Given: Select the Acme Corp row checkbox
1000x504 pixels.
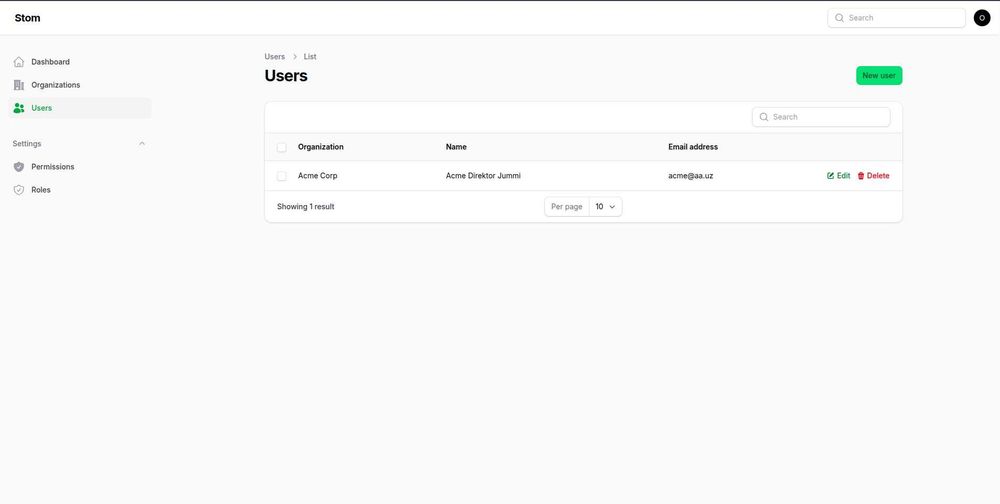Looking at the screenshot, I should (282, 176).
